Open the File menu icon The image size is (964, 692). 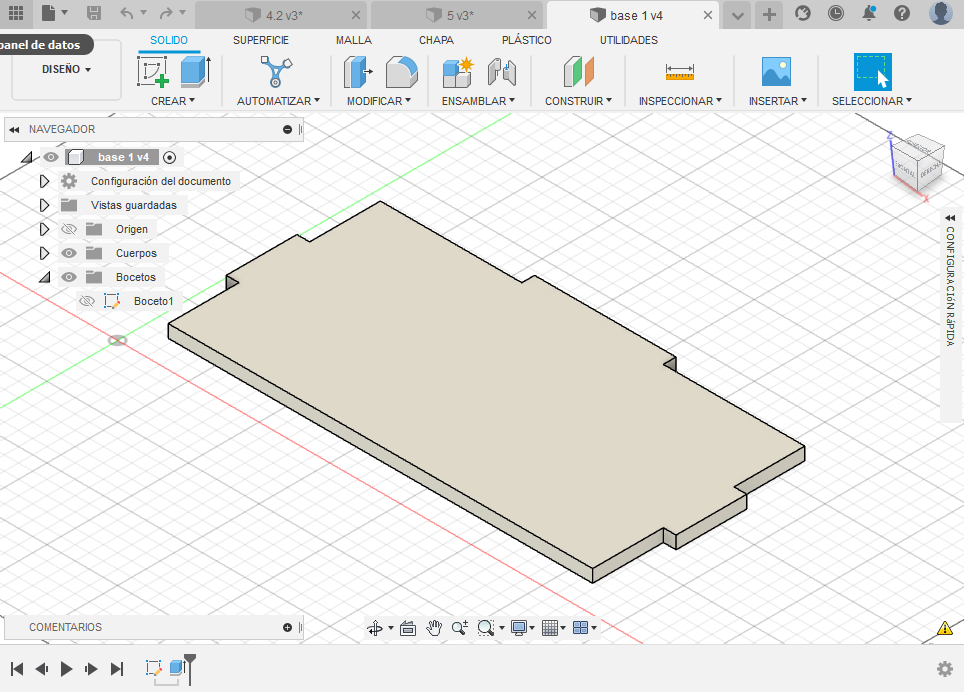(49, 12)
